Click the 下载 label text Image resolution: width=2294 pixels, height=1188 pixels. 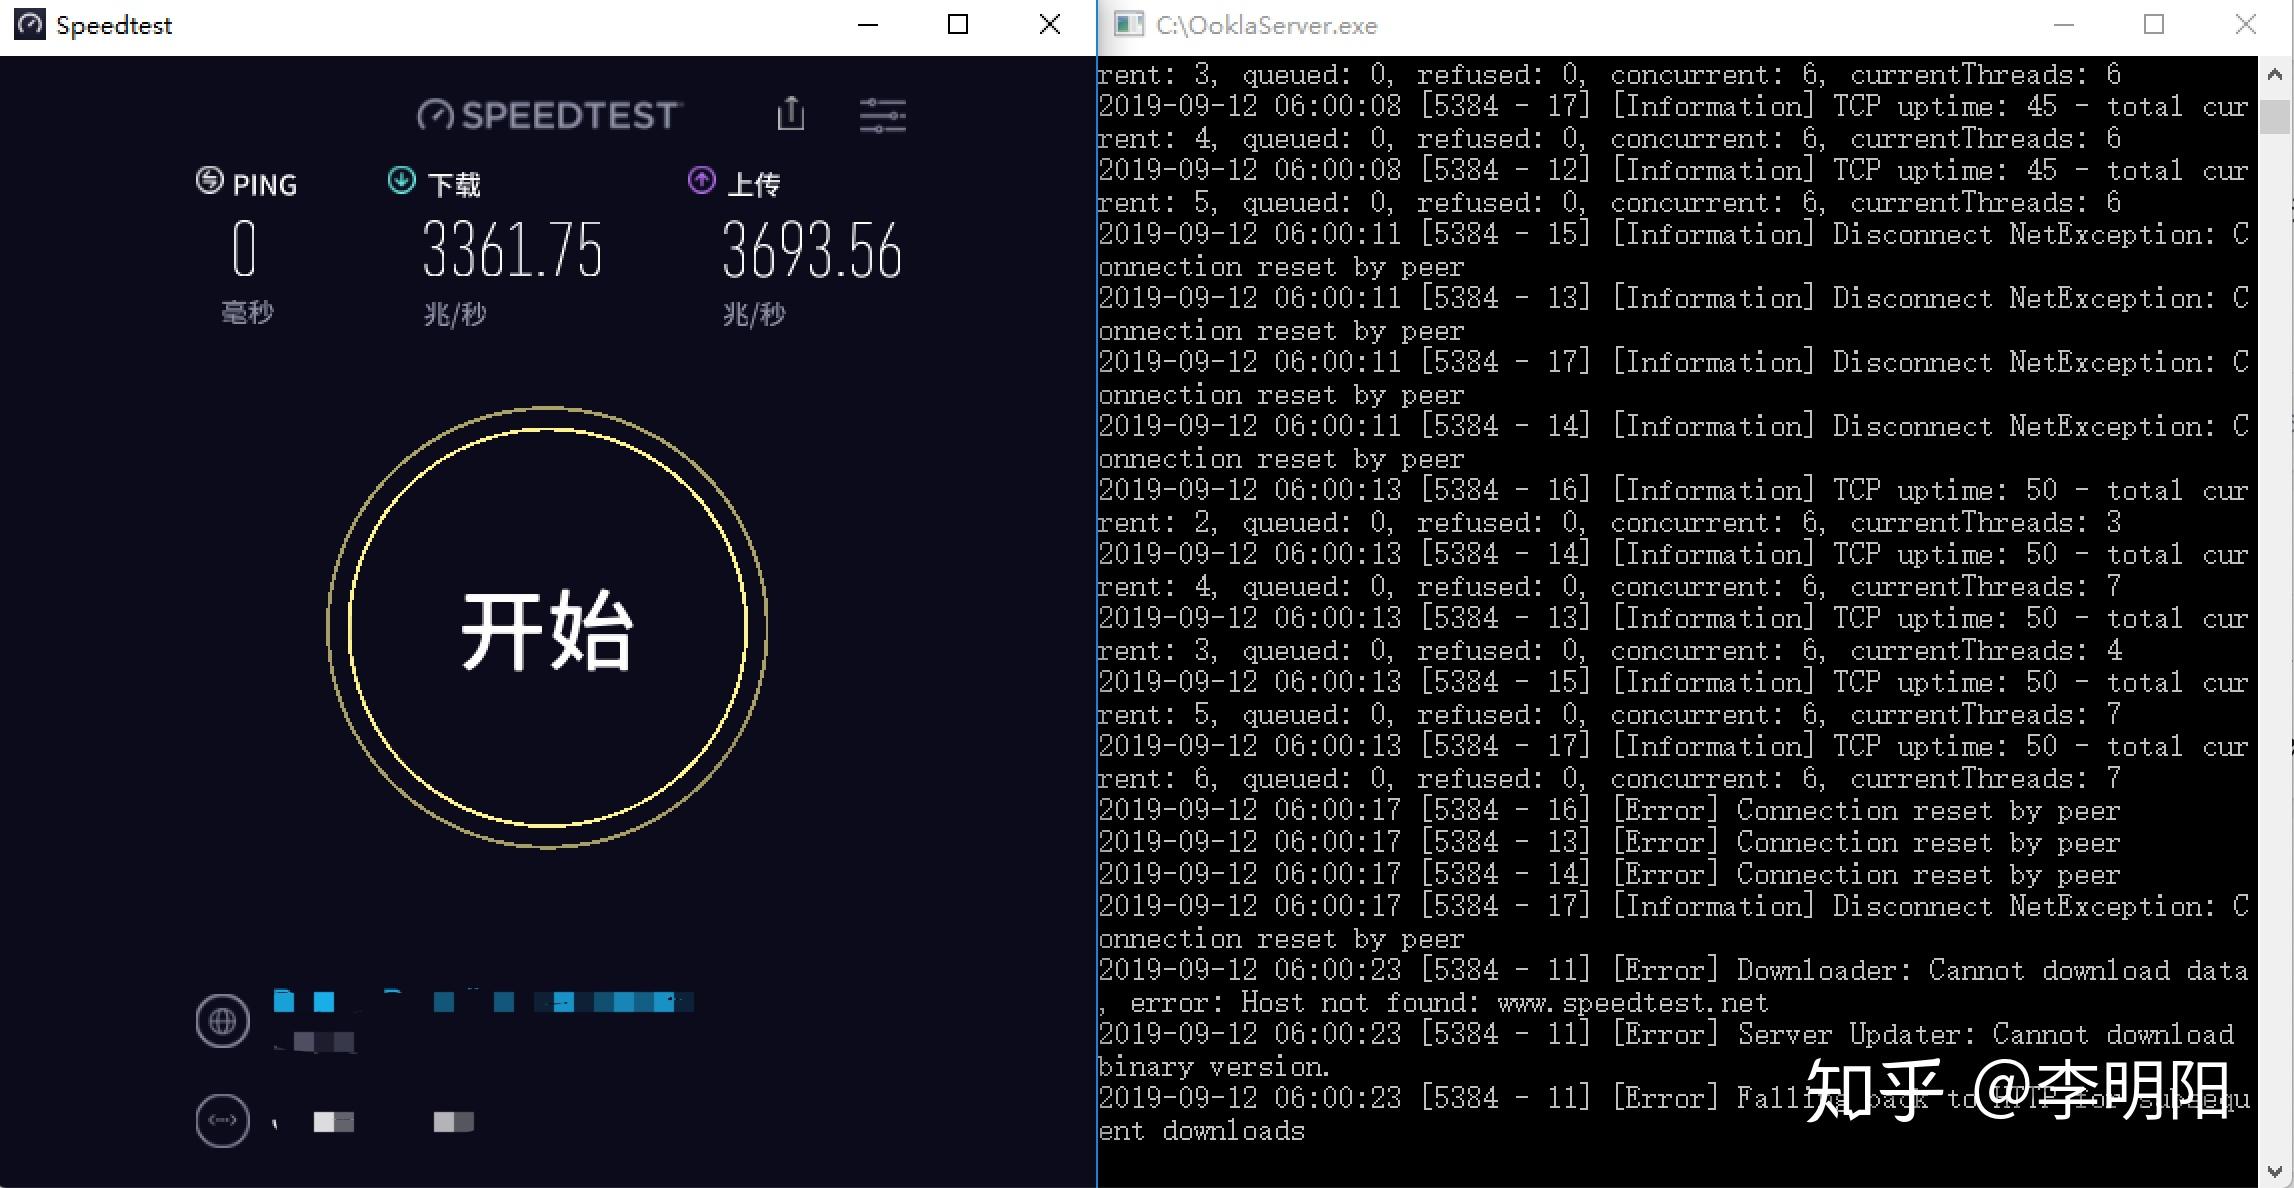pos(454,185)
